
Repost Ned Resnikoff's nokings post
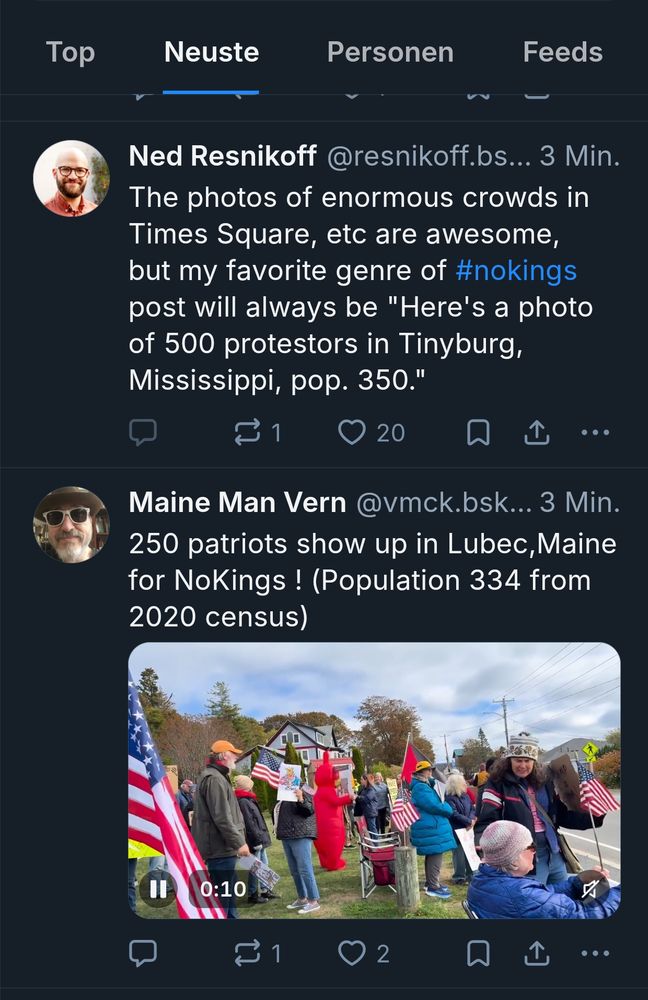click(257, 432)
